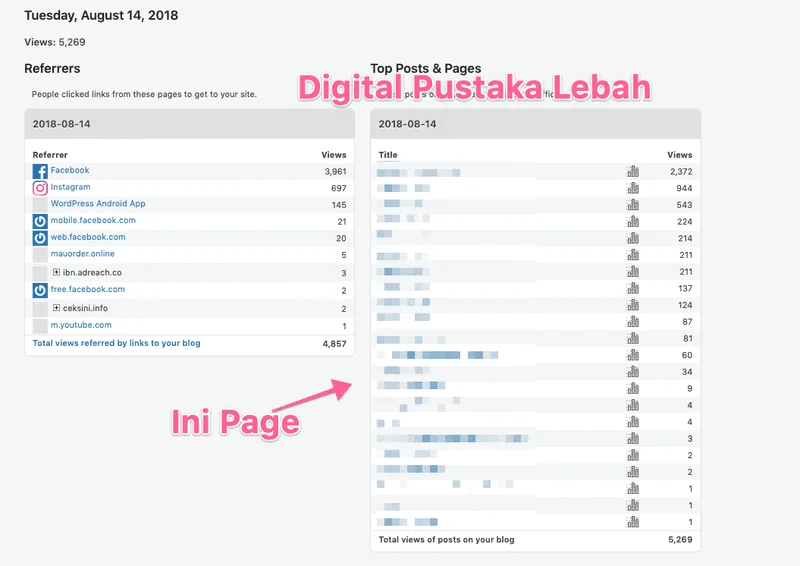The height and width of the screenshot is (566, 800).
Task: Open the m.youtube.com referrer link
Action: pos(81,325)
